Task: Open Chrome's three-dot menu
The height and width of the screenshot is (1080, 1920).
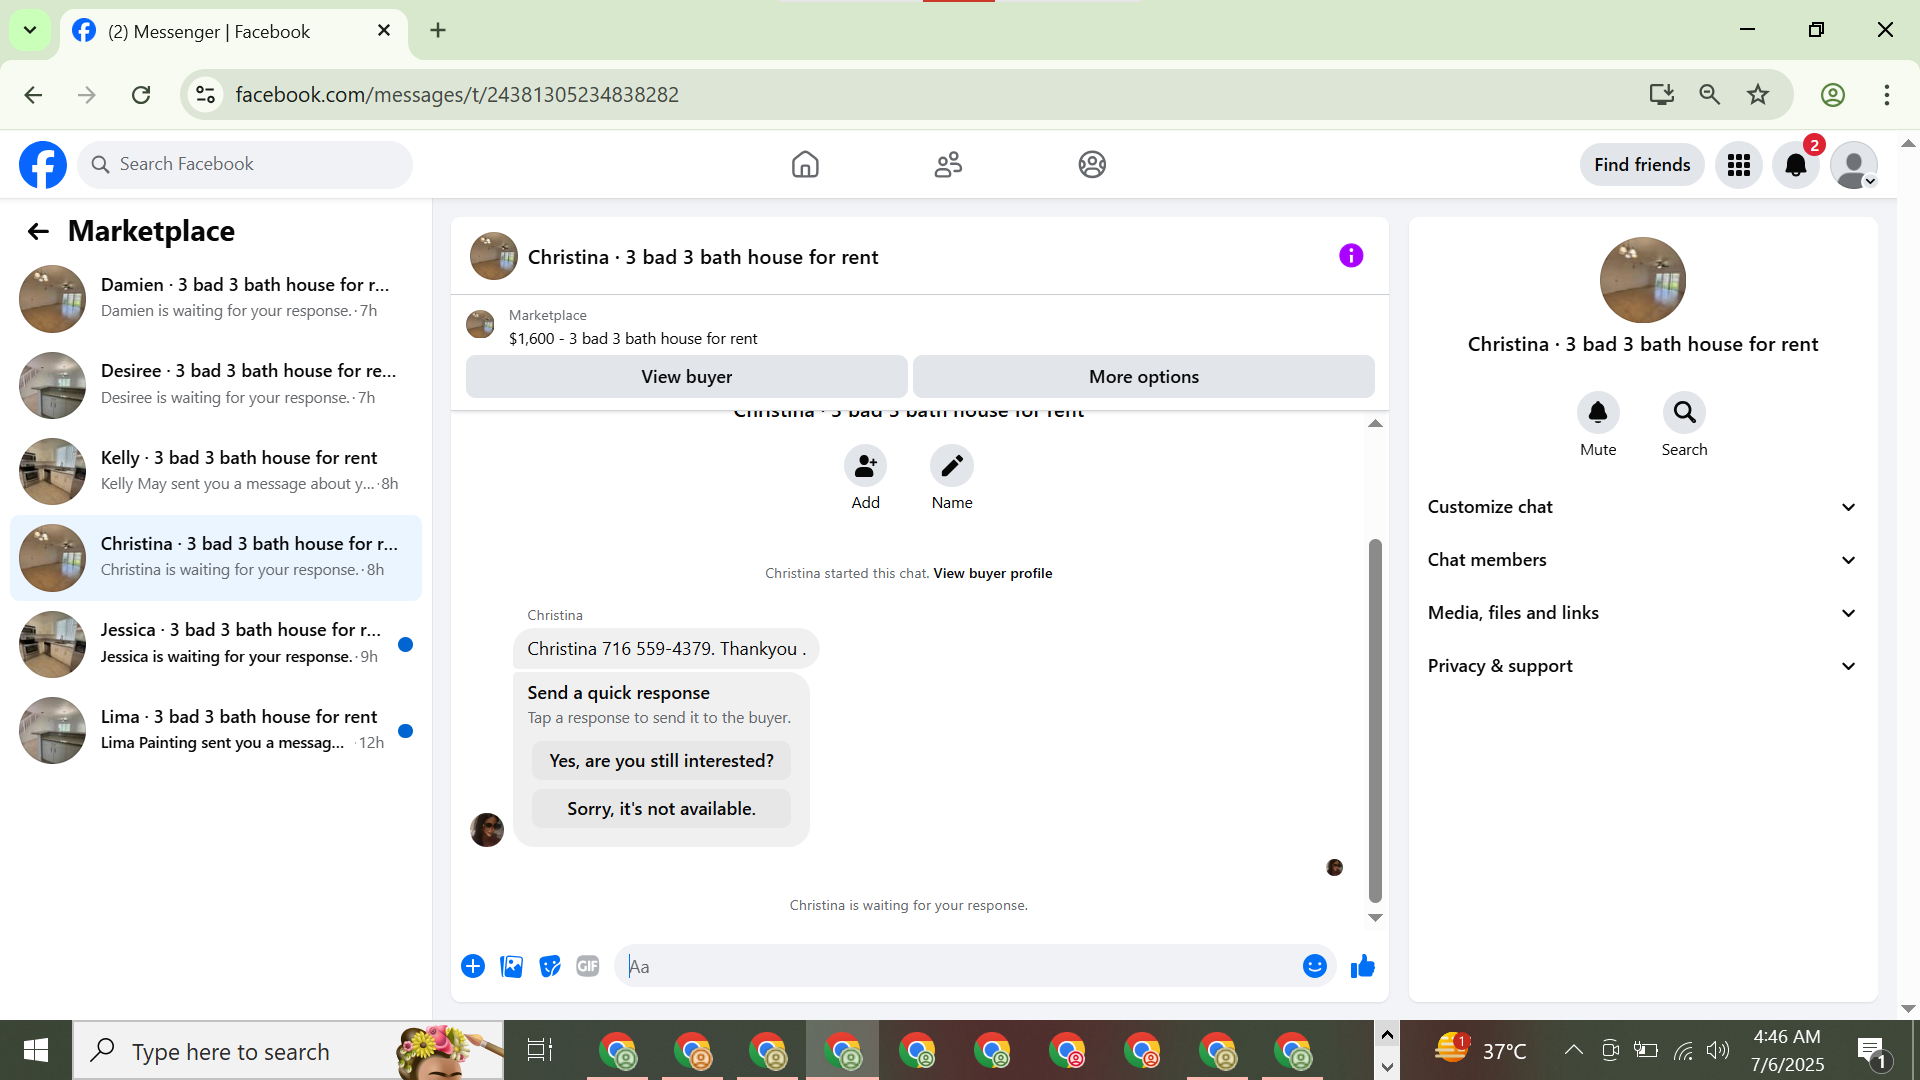Action: coord(1887,95)
